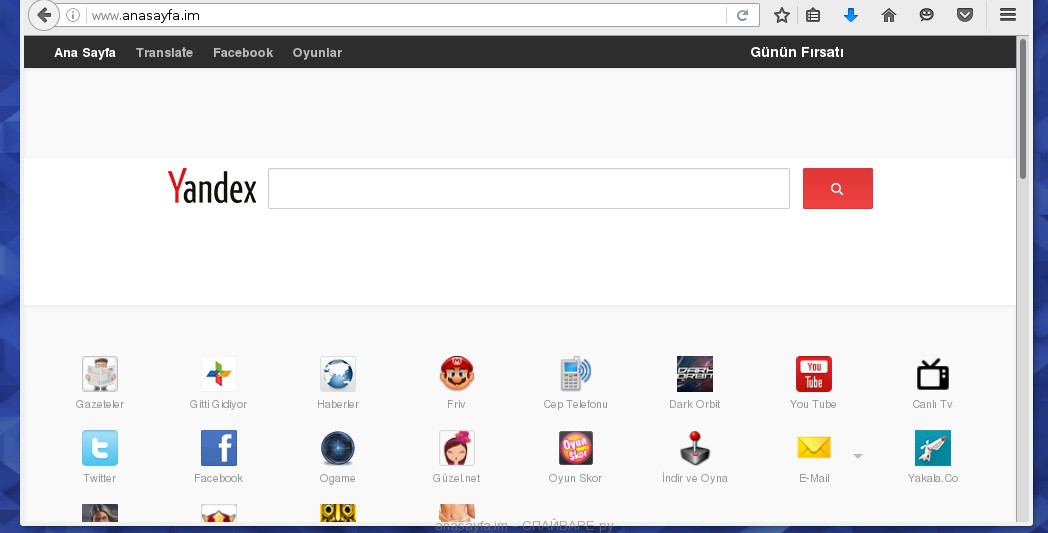Screen dimensions: 1048x533
Task: Click the page vertical scrollbar
Action: click(1022, 110)
